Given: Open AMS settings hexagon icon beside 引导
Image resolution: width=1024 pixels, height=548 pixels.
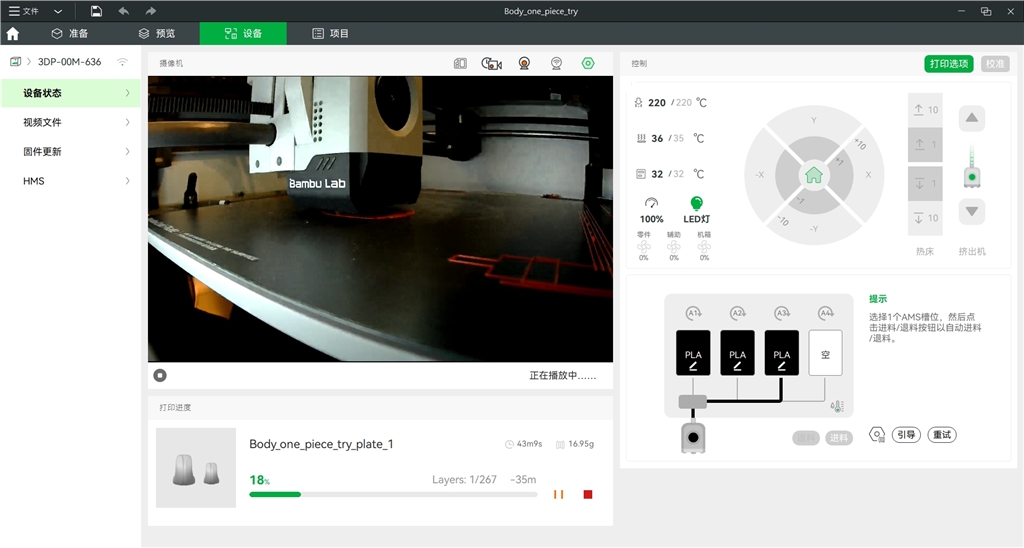Looking at the screenshot, I should 877,435.
